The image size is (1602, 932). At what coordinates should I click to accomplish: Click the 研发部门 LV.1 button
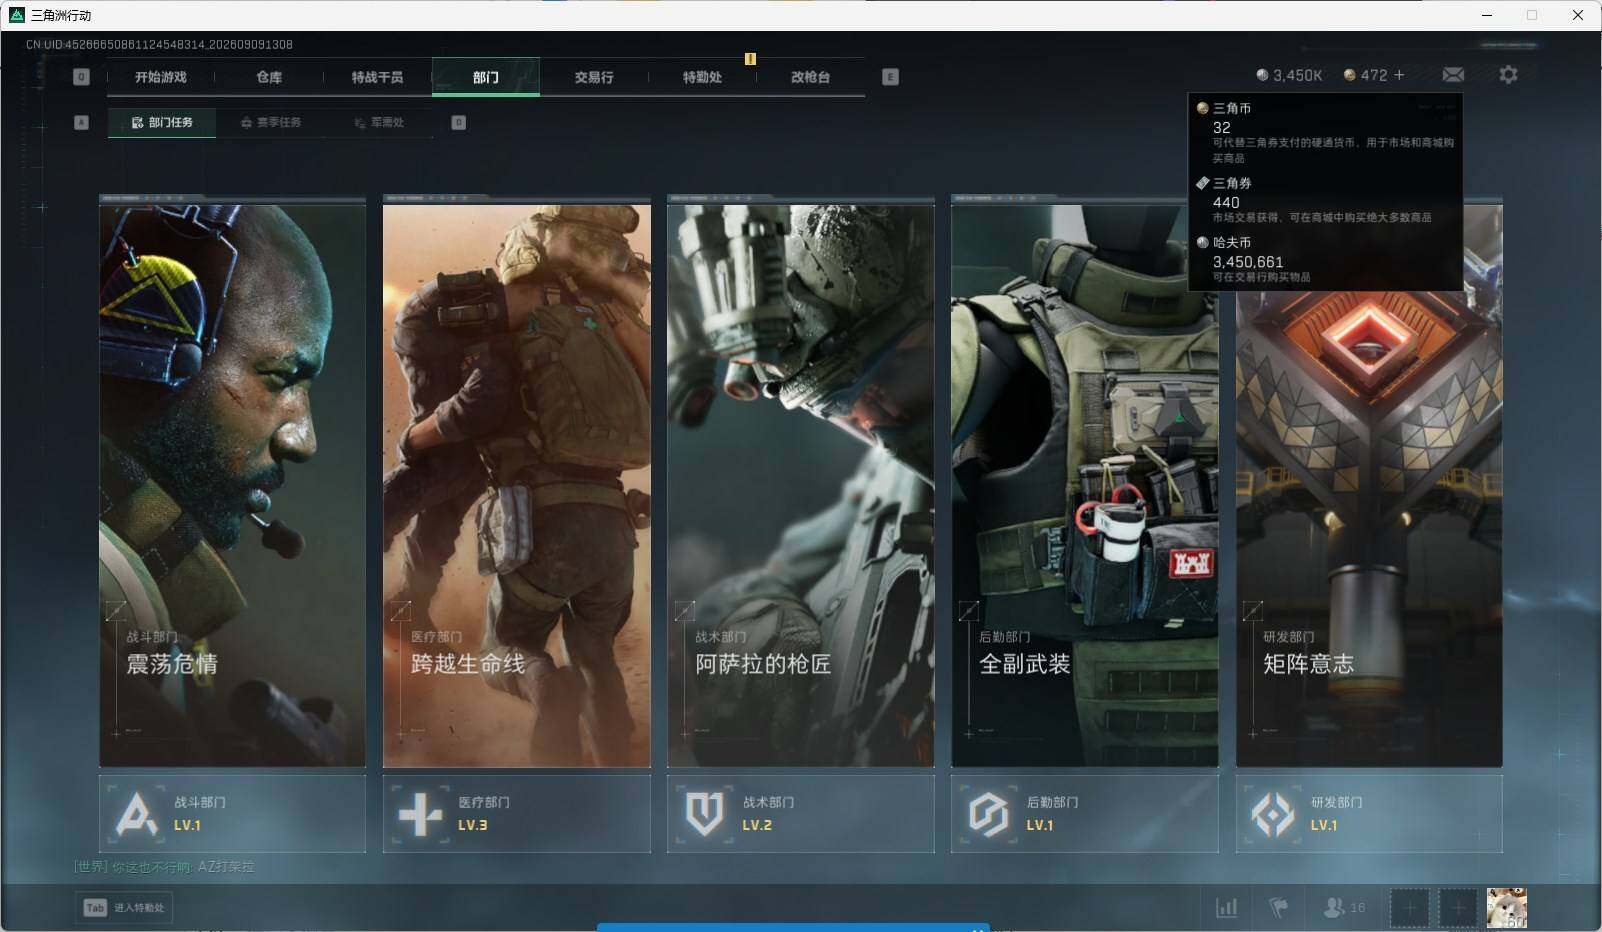[x=1369, y=814]
